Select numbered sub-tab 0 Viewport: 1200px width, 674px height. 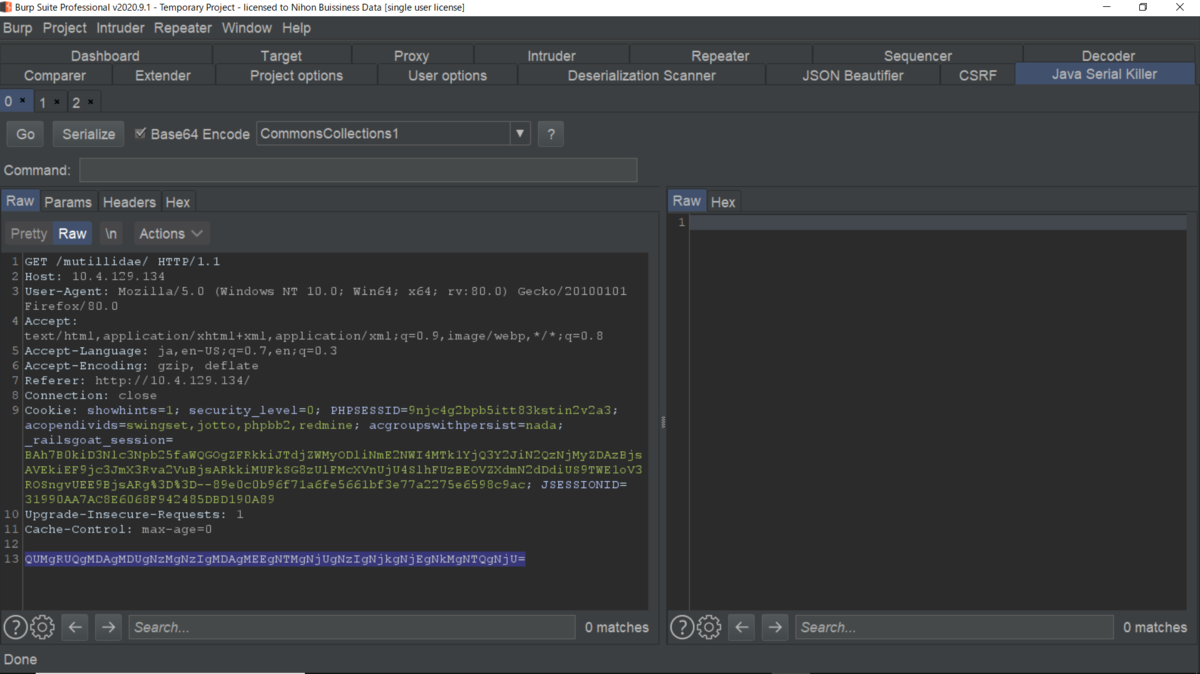coord(9,102)
